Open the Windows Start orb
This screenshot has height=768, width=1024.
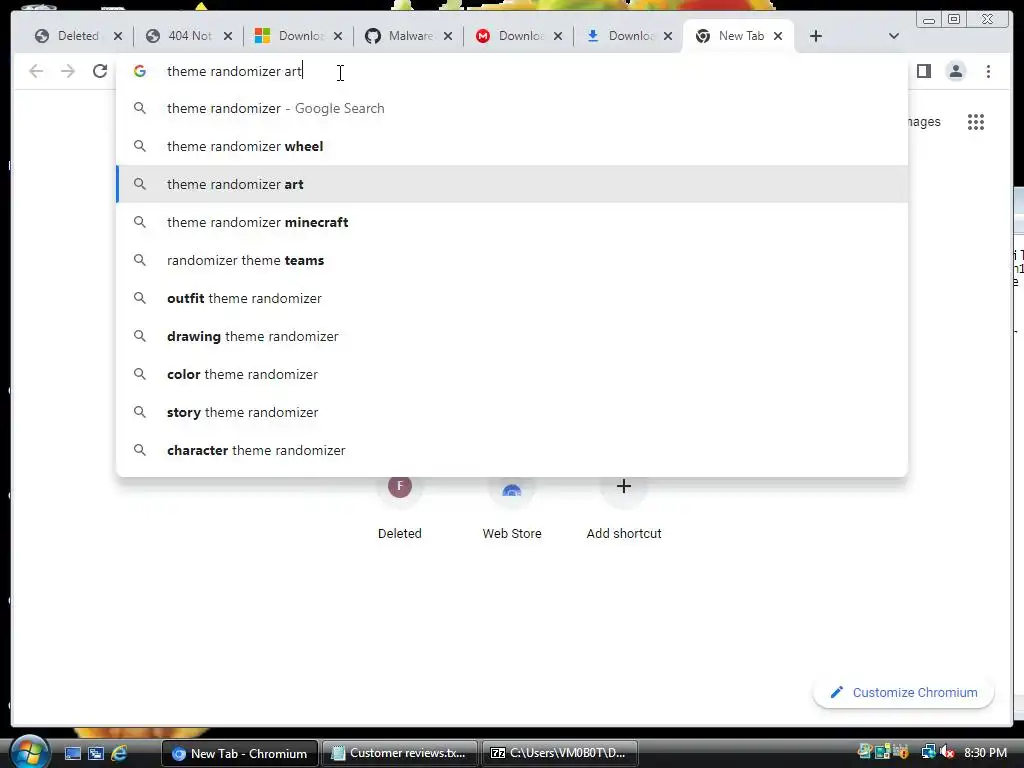coord(29,752)
